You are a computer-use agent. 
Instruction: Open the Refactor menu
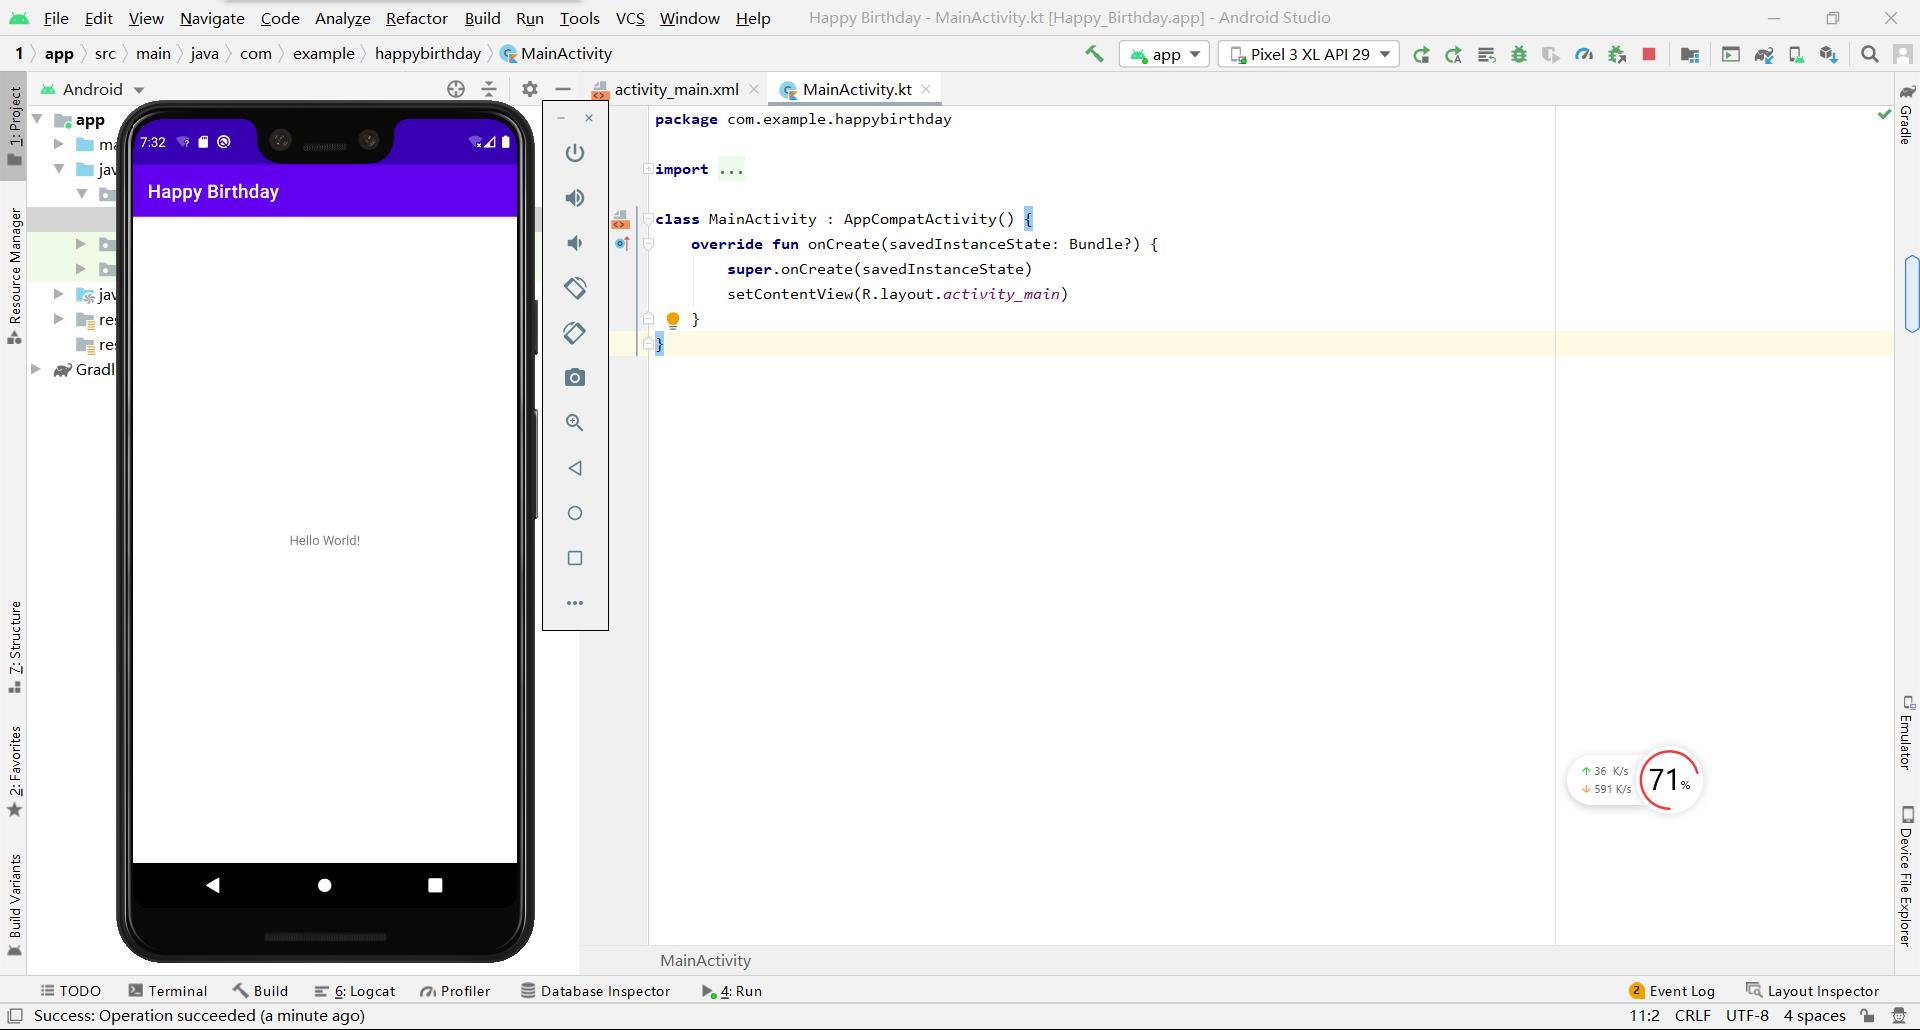tap(417, 18)
